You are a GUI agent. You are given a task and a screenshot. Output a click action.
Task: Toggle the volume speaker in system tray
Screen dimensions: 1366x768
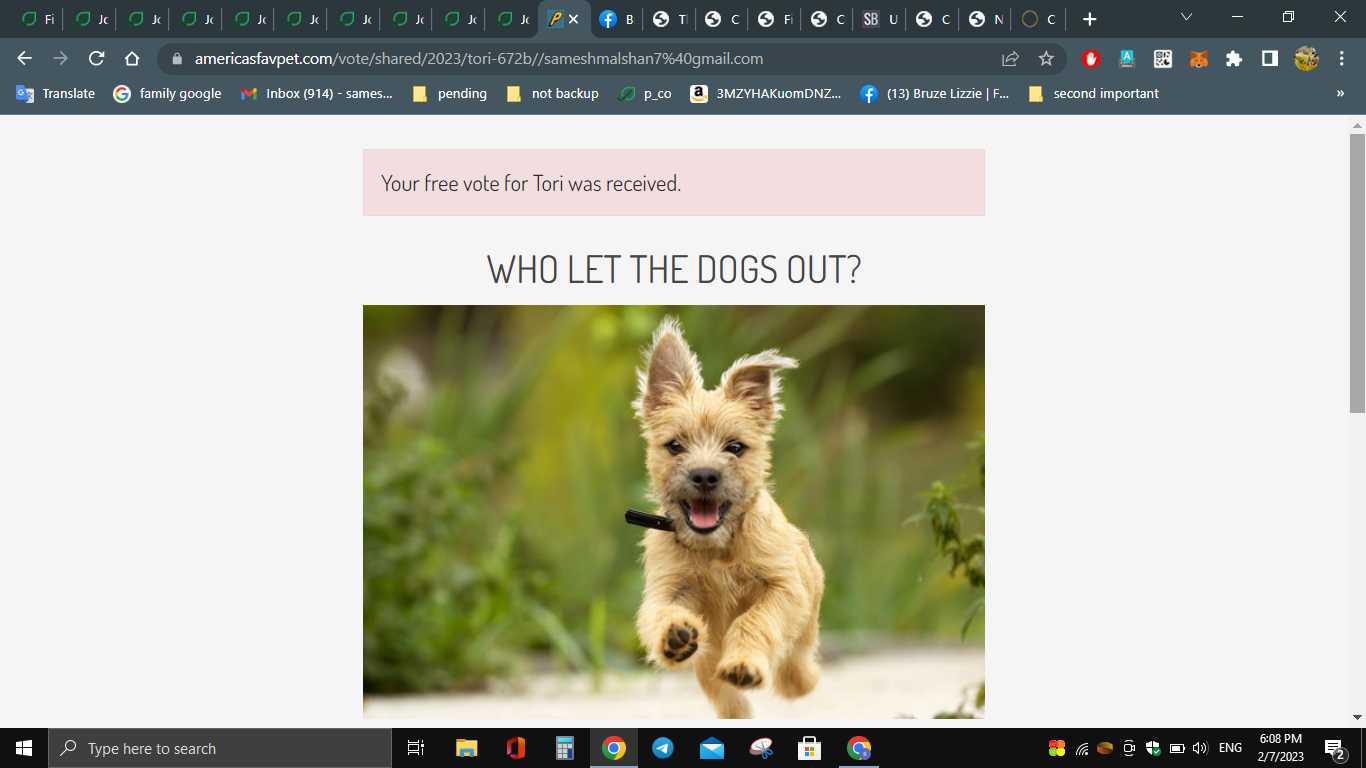pos(1200,748)
